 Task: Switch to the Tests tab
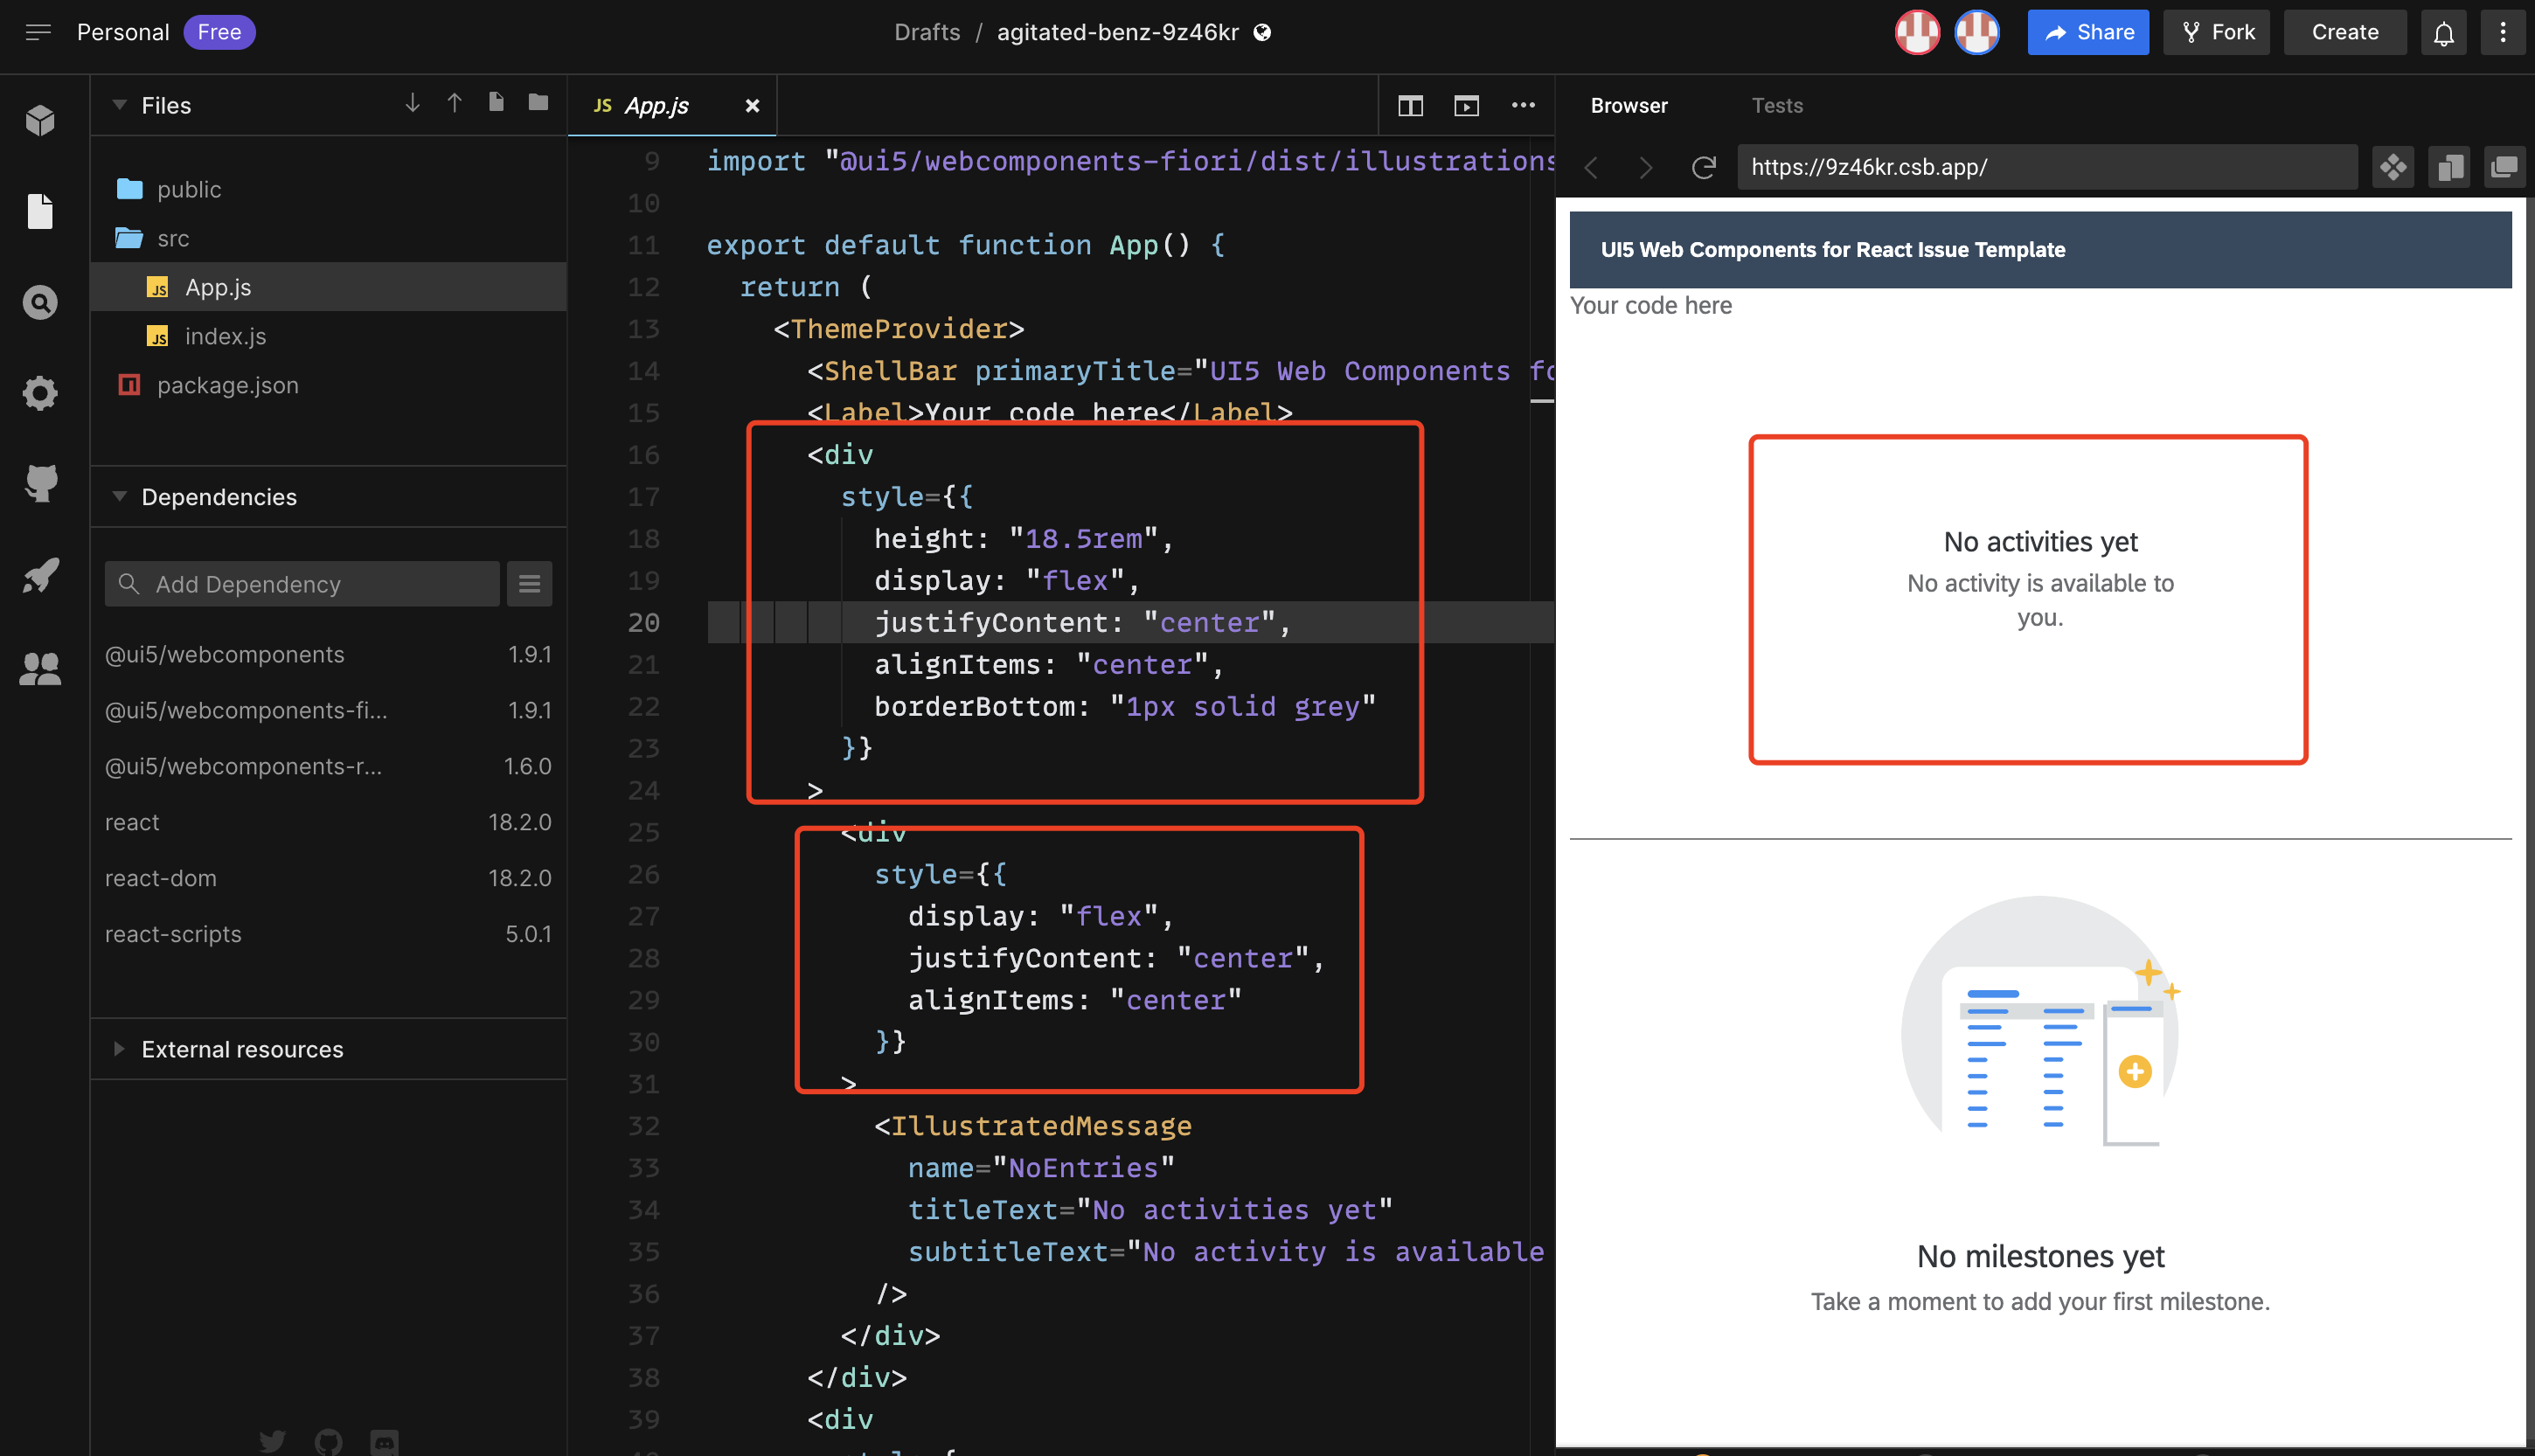tap(1777, 105)
